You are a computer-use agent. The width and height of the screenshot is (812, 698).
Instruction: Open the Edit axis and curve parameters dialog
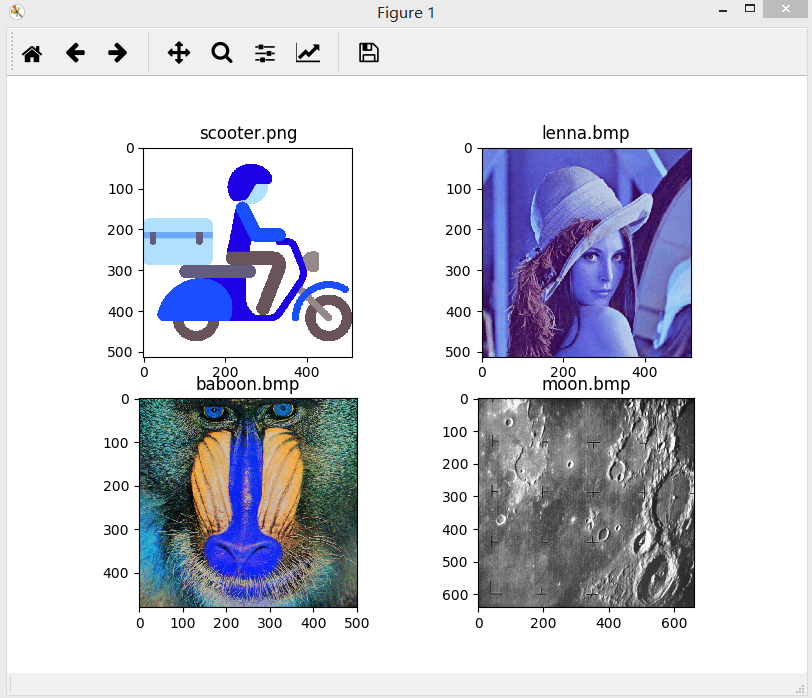tap(308, 53)
